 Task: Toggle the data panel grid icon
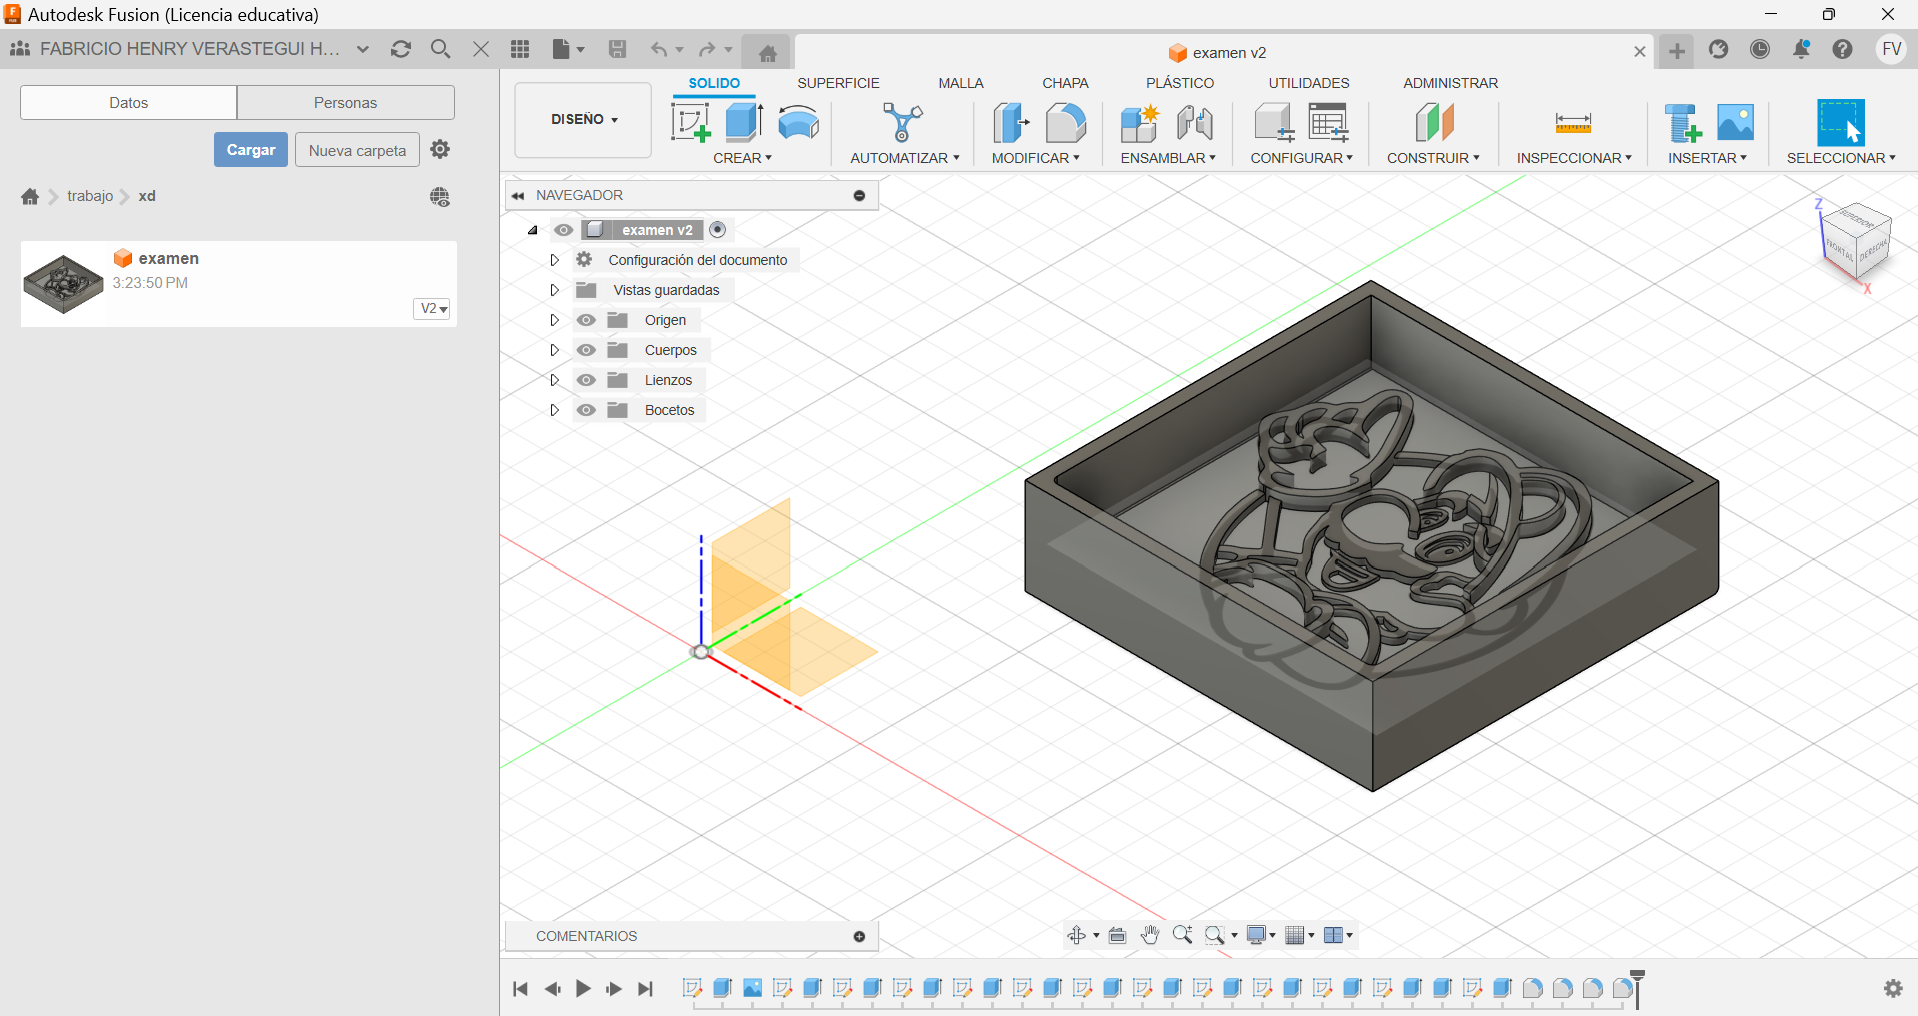tap(520, 49)
